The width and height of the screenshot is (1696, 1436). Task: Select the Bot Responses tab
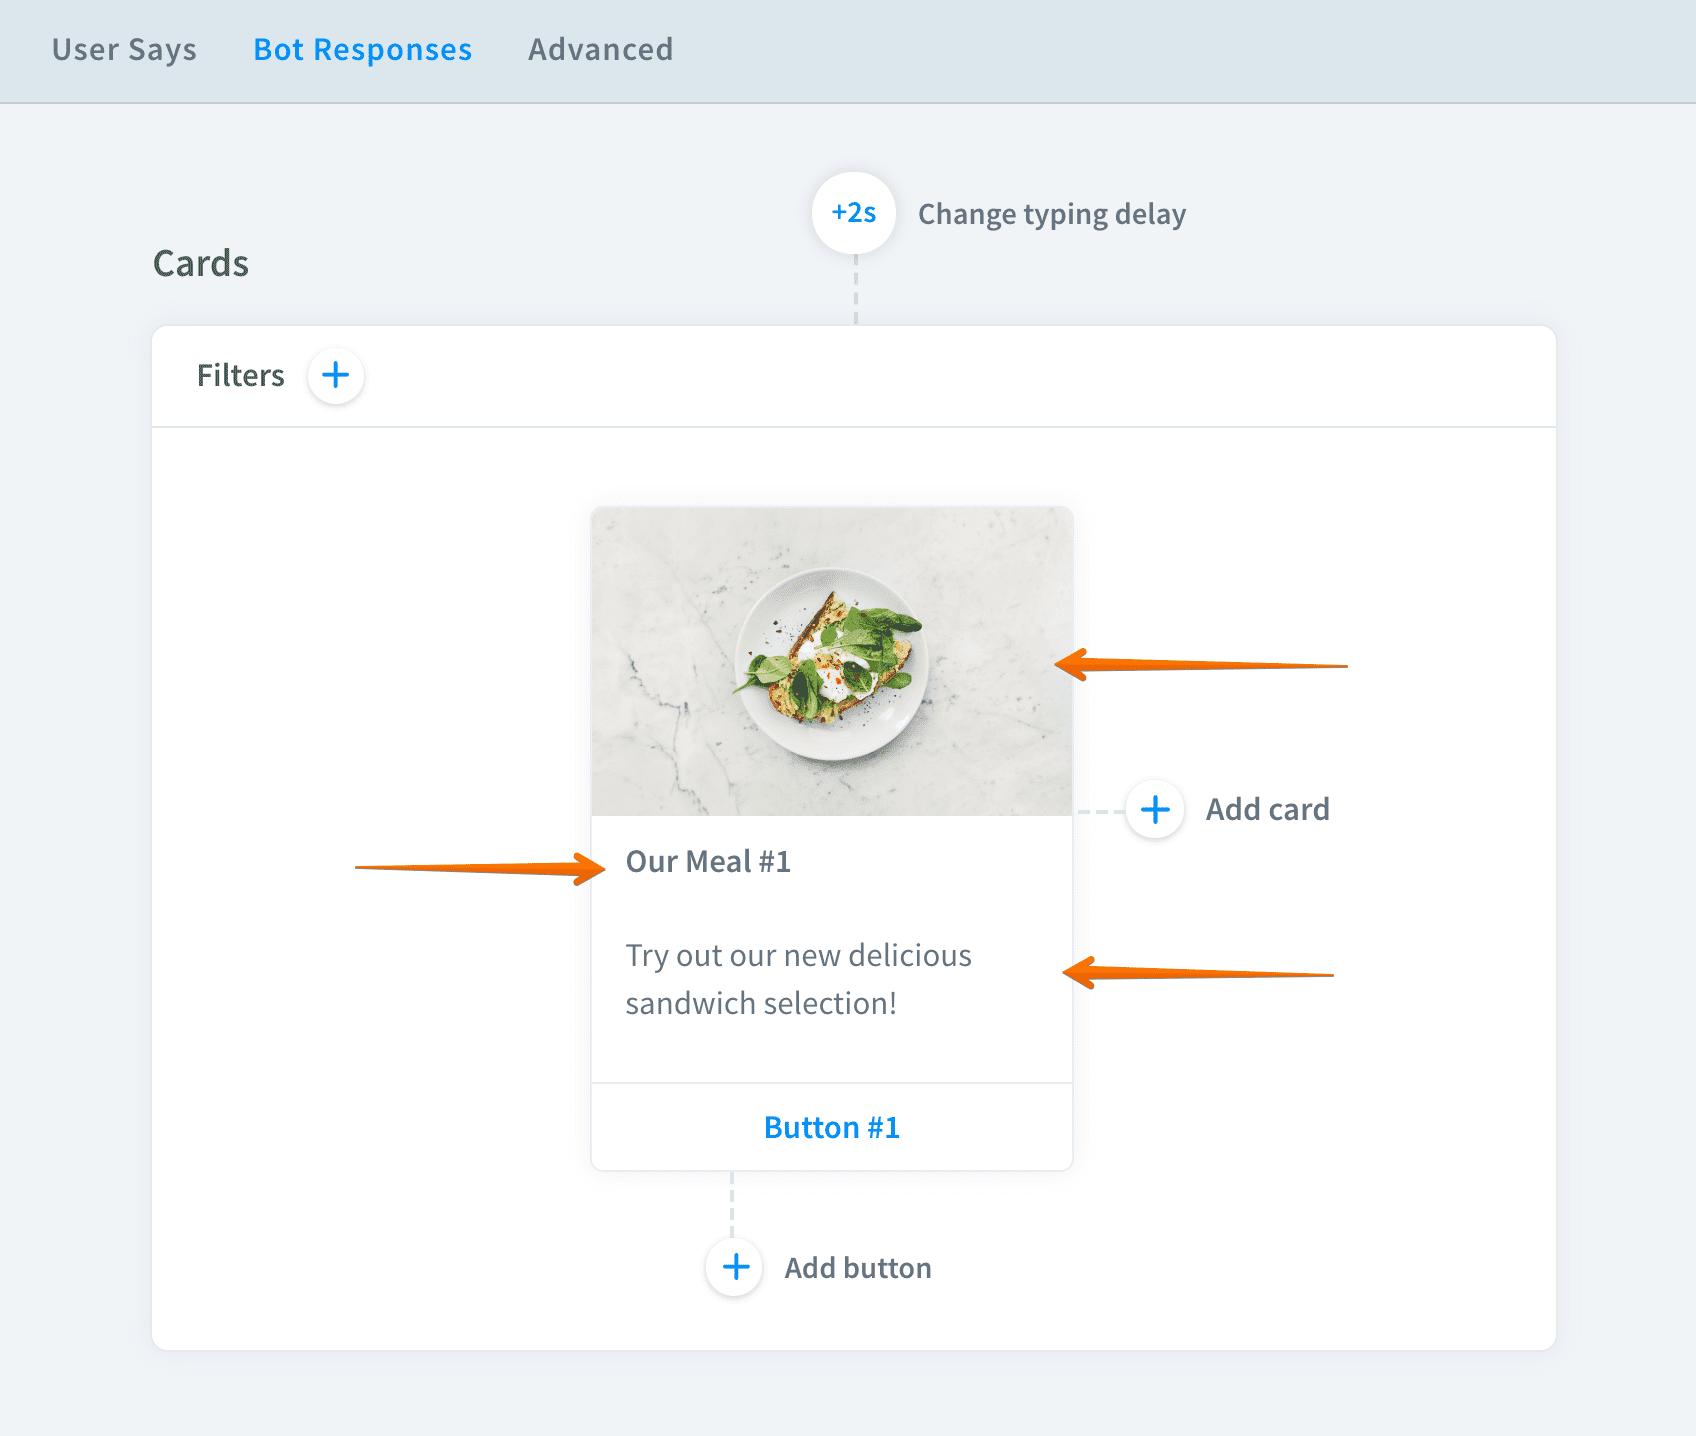tap(362, 50)
